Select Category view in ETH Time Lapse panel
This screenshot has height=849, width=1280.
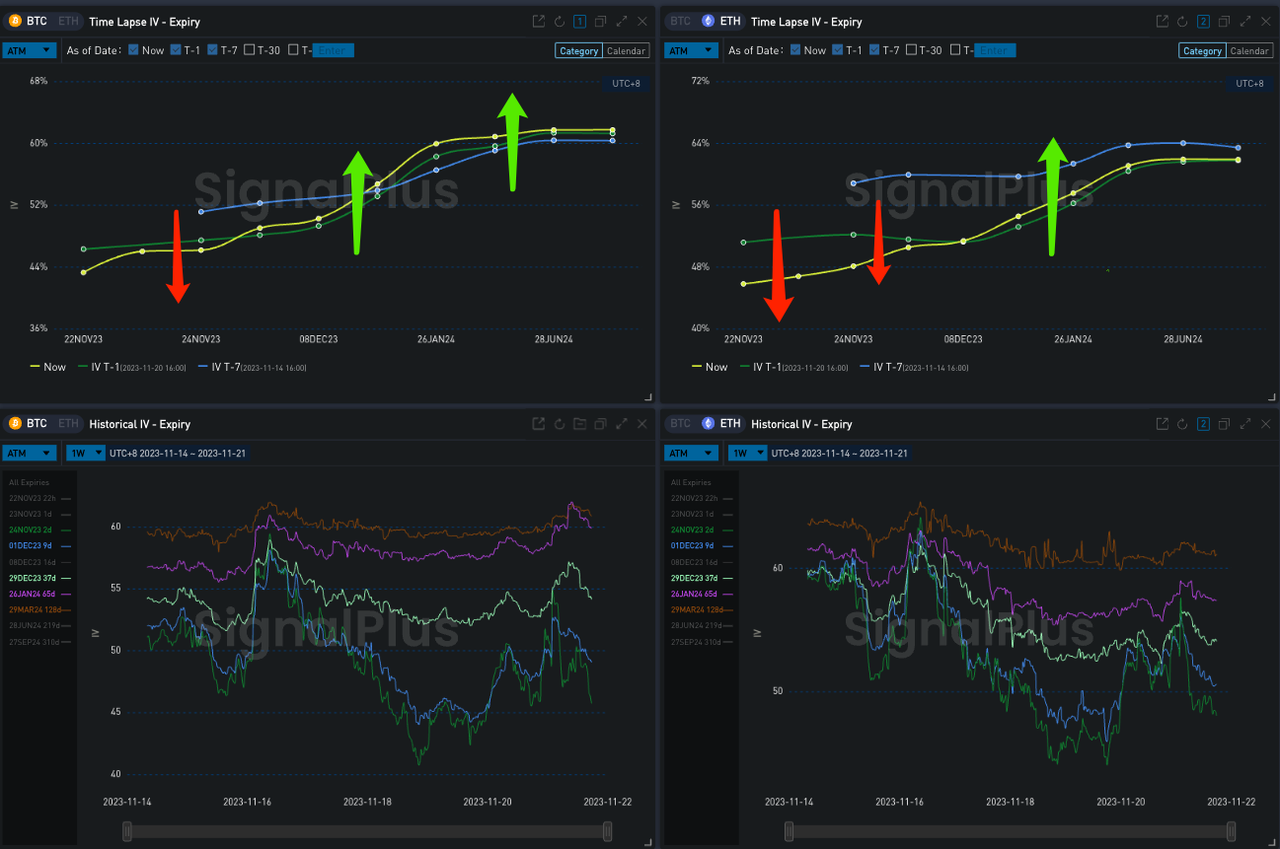click(x=1202, y=51)
